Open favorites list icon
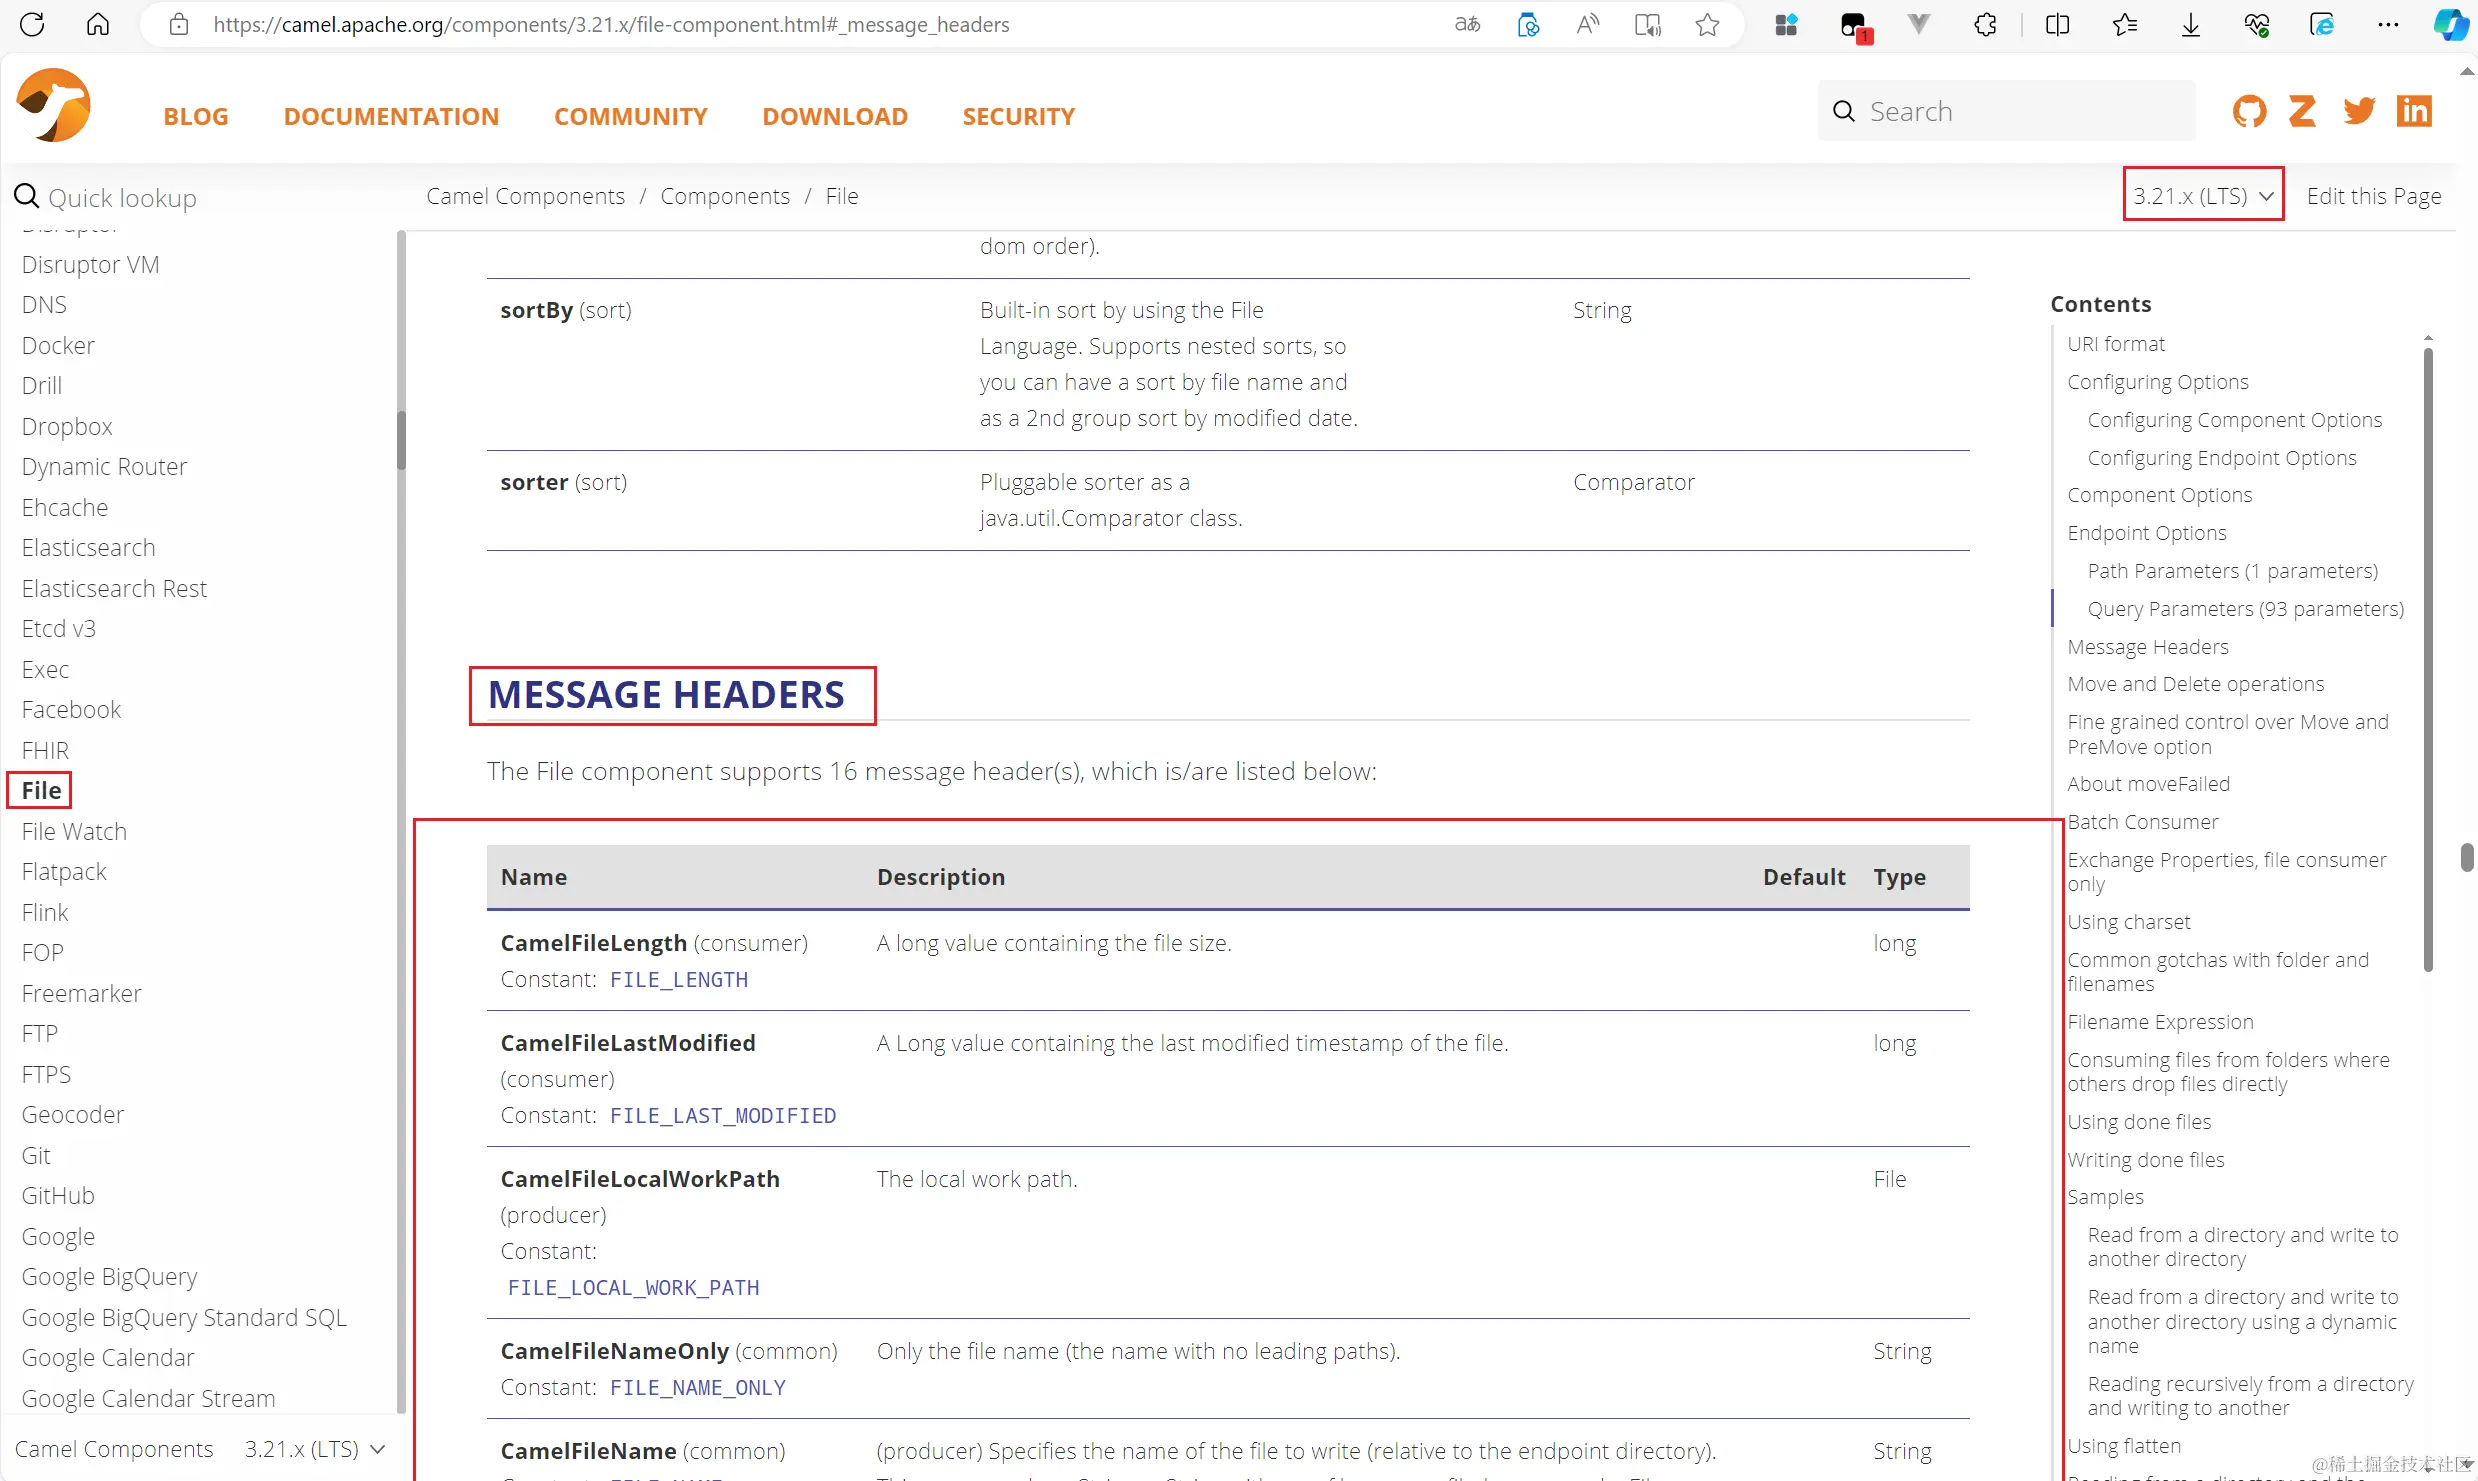 (x=2124, y=24)
